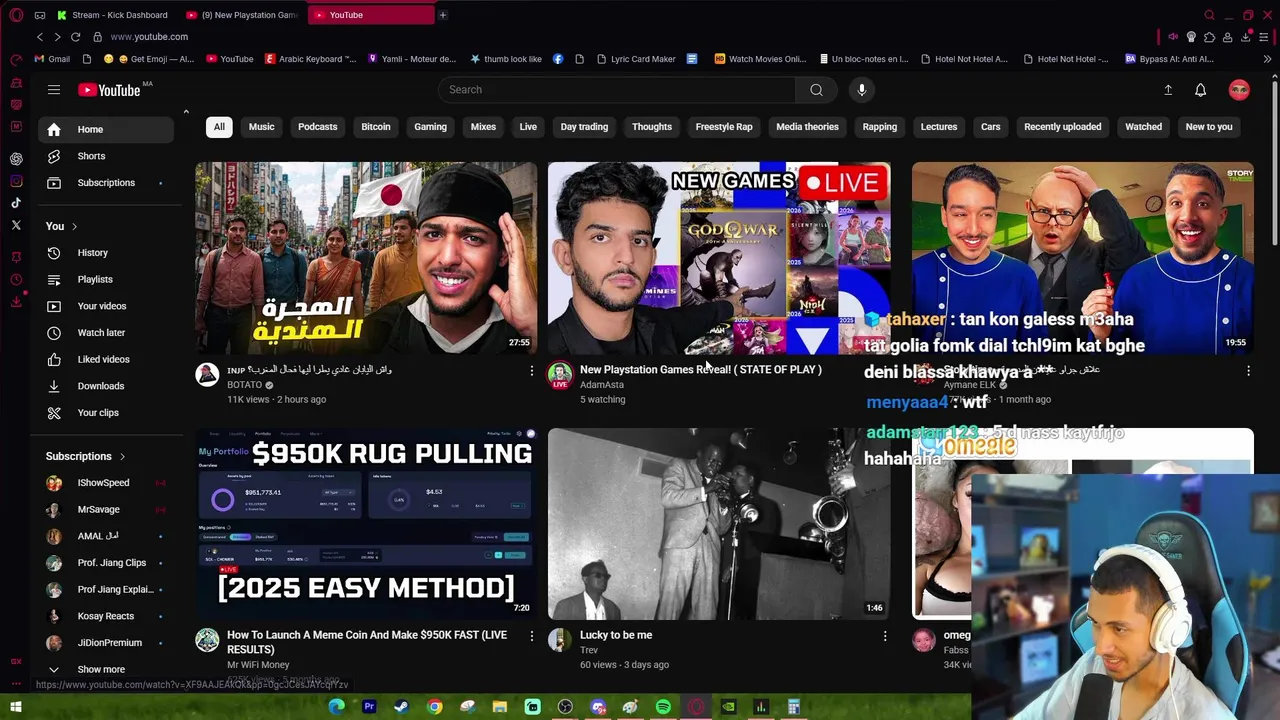1280x720 pixels.
Task: Open the Mr WiFi Money channel link
Action: point(258,665)
